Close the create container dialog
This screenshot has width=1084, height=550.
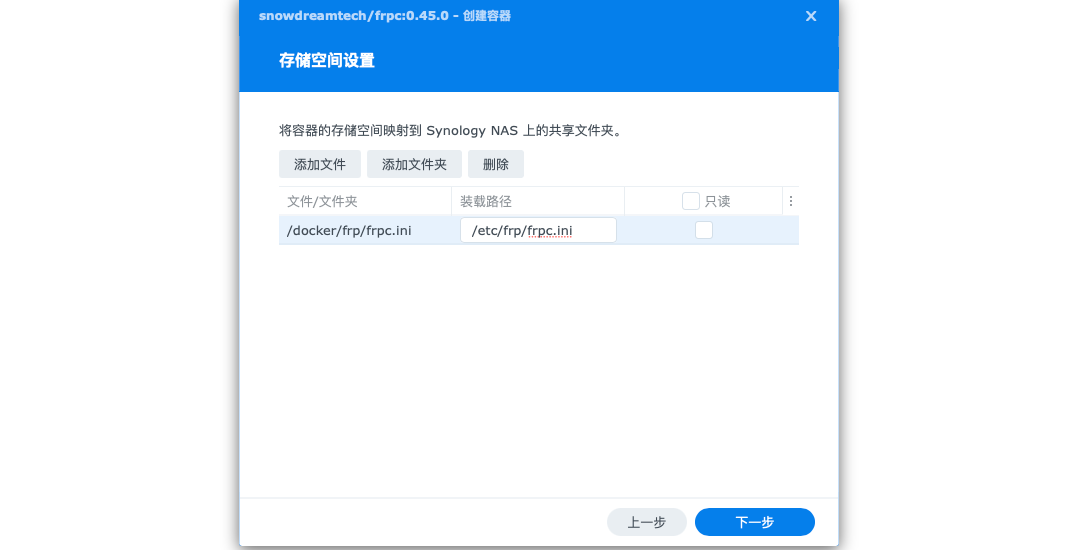(811, 16)
